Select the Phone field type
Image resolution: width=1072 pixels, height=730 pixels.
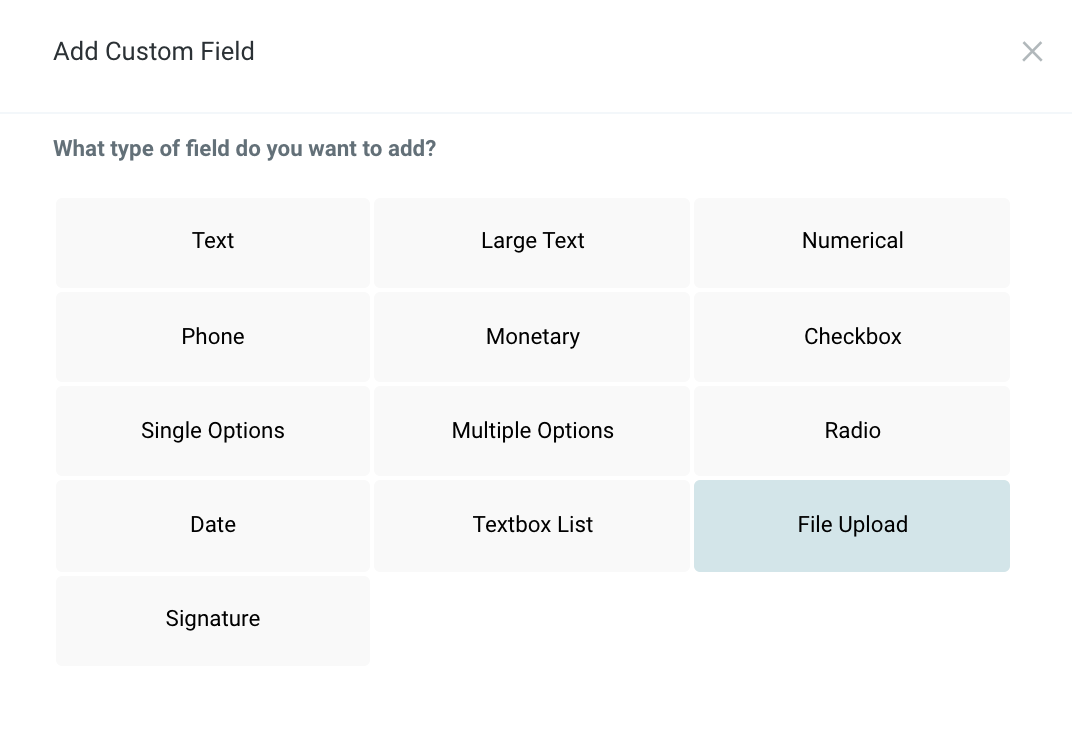(213, 337)
